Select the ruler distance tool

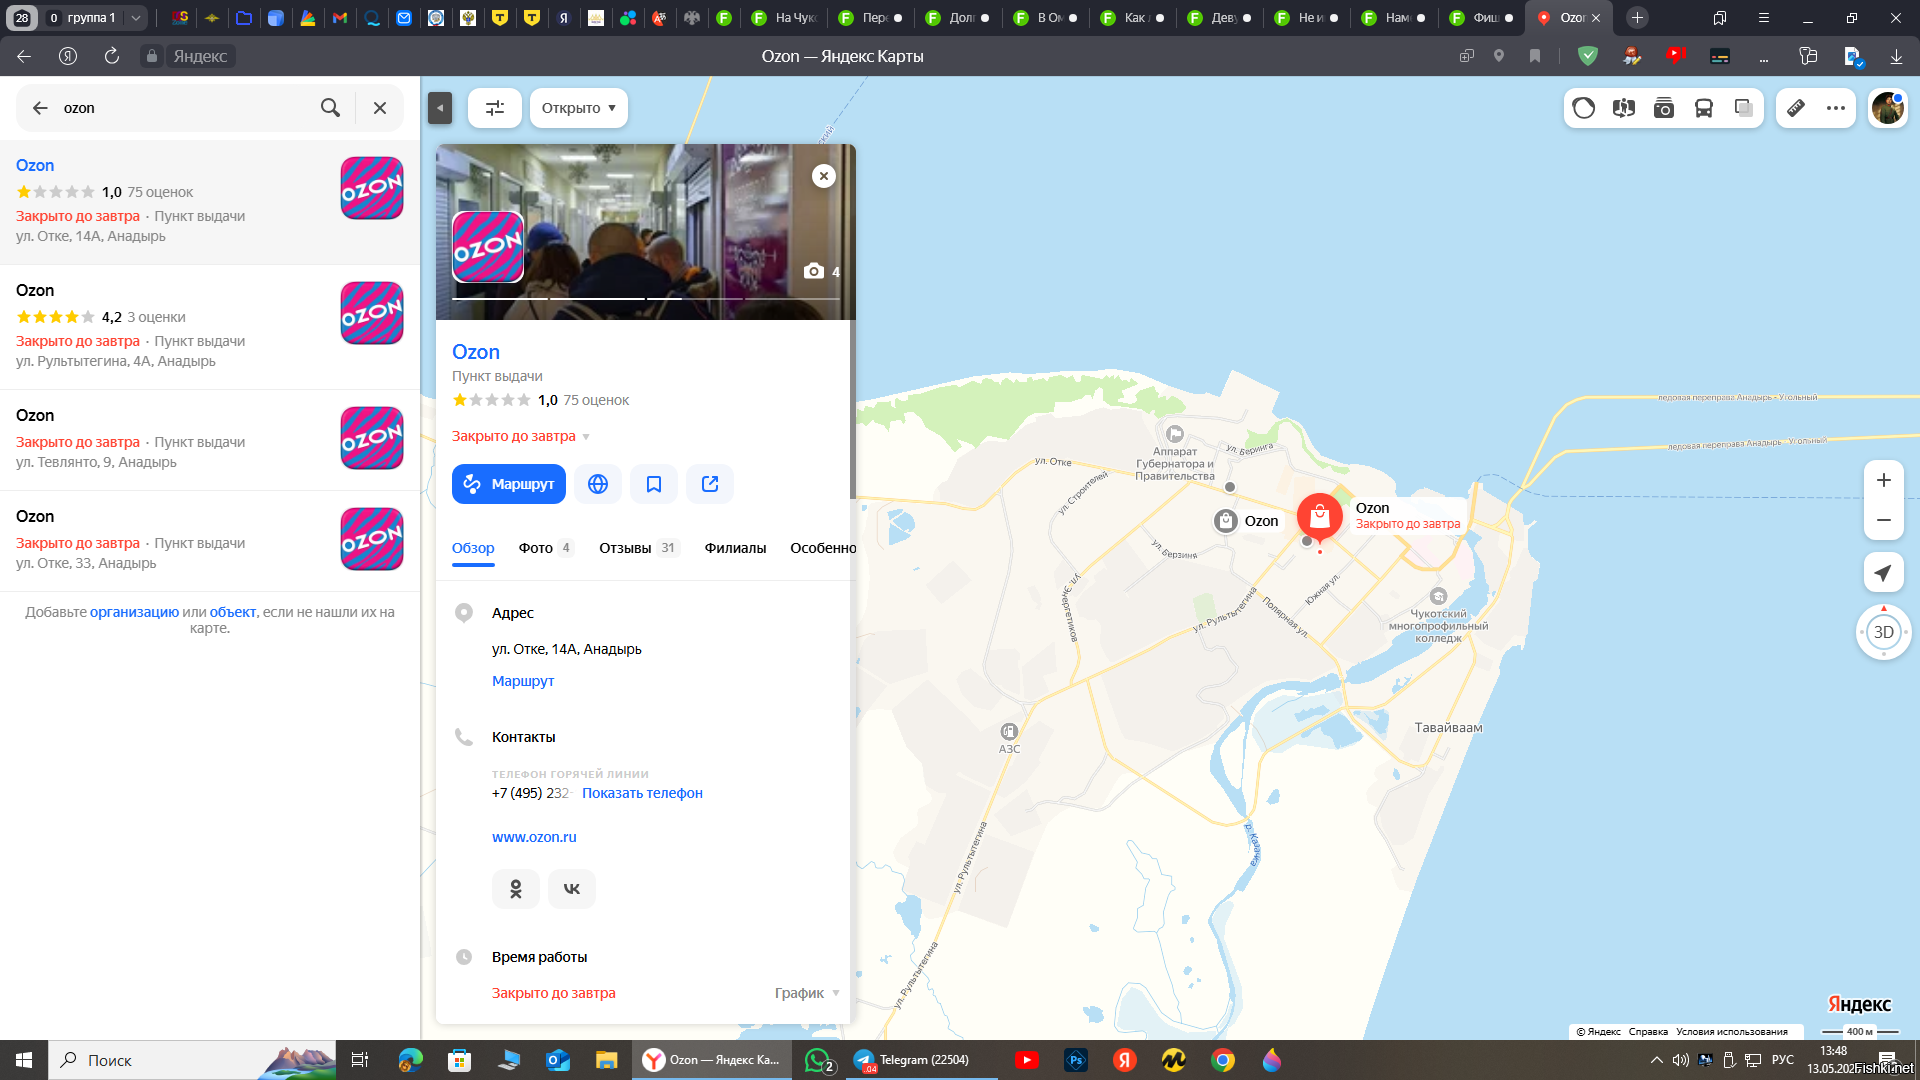[x=1796, y=108]
